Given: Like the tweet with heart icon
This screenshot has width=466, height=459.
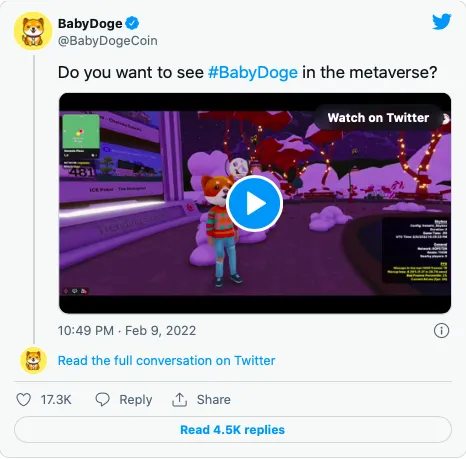Looking at the screenshot, I should (x=24, y=399).
